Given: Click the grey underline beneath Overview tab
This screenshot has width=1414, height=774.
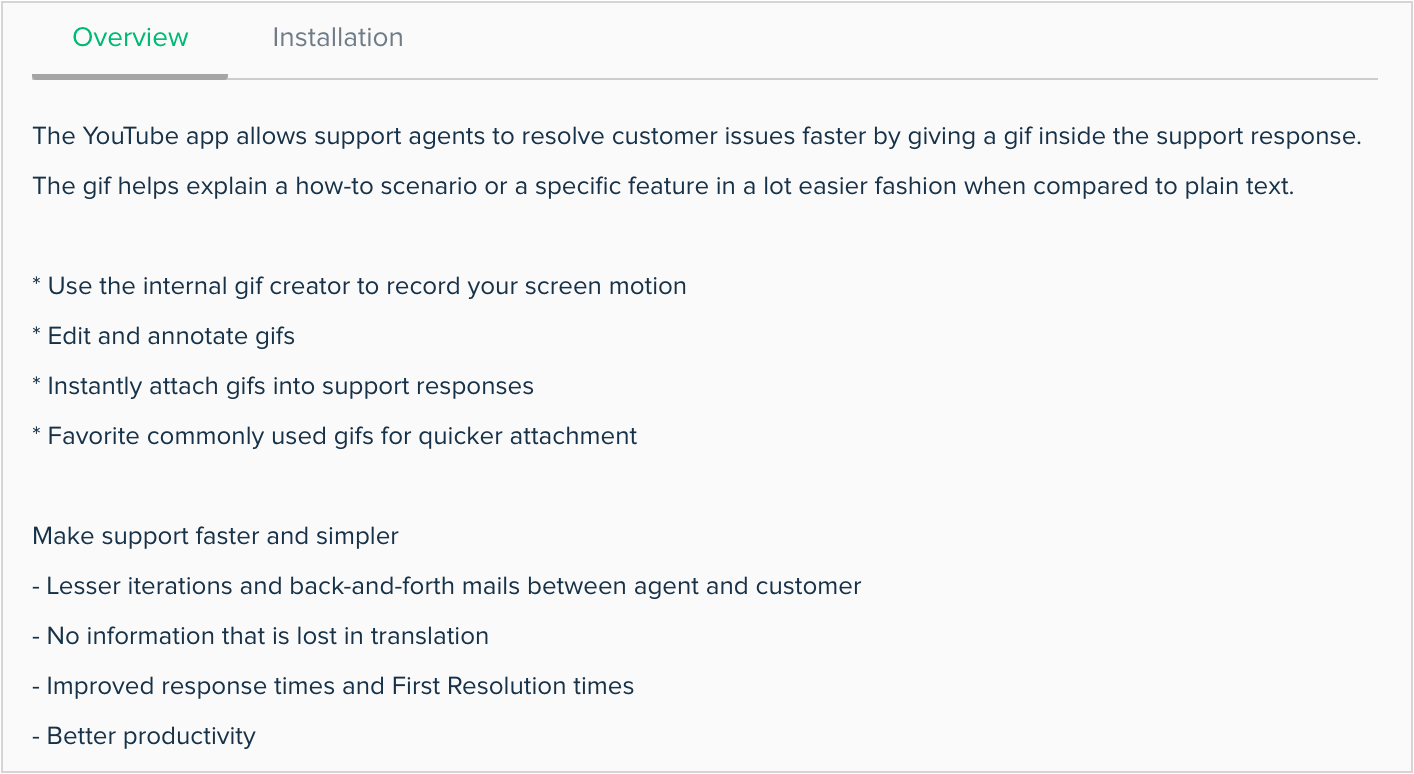Looking at the screenshot, I should coord(130,76).
